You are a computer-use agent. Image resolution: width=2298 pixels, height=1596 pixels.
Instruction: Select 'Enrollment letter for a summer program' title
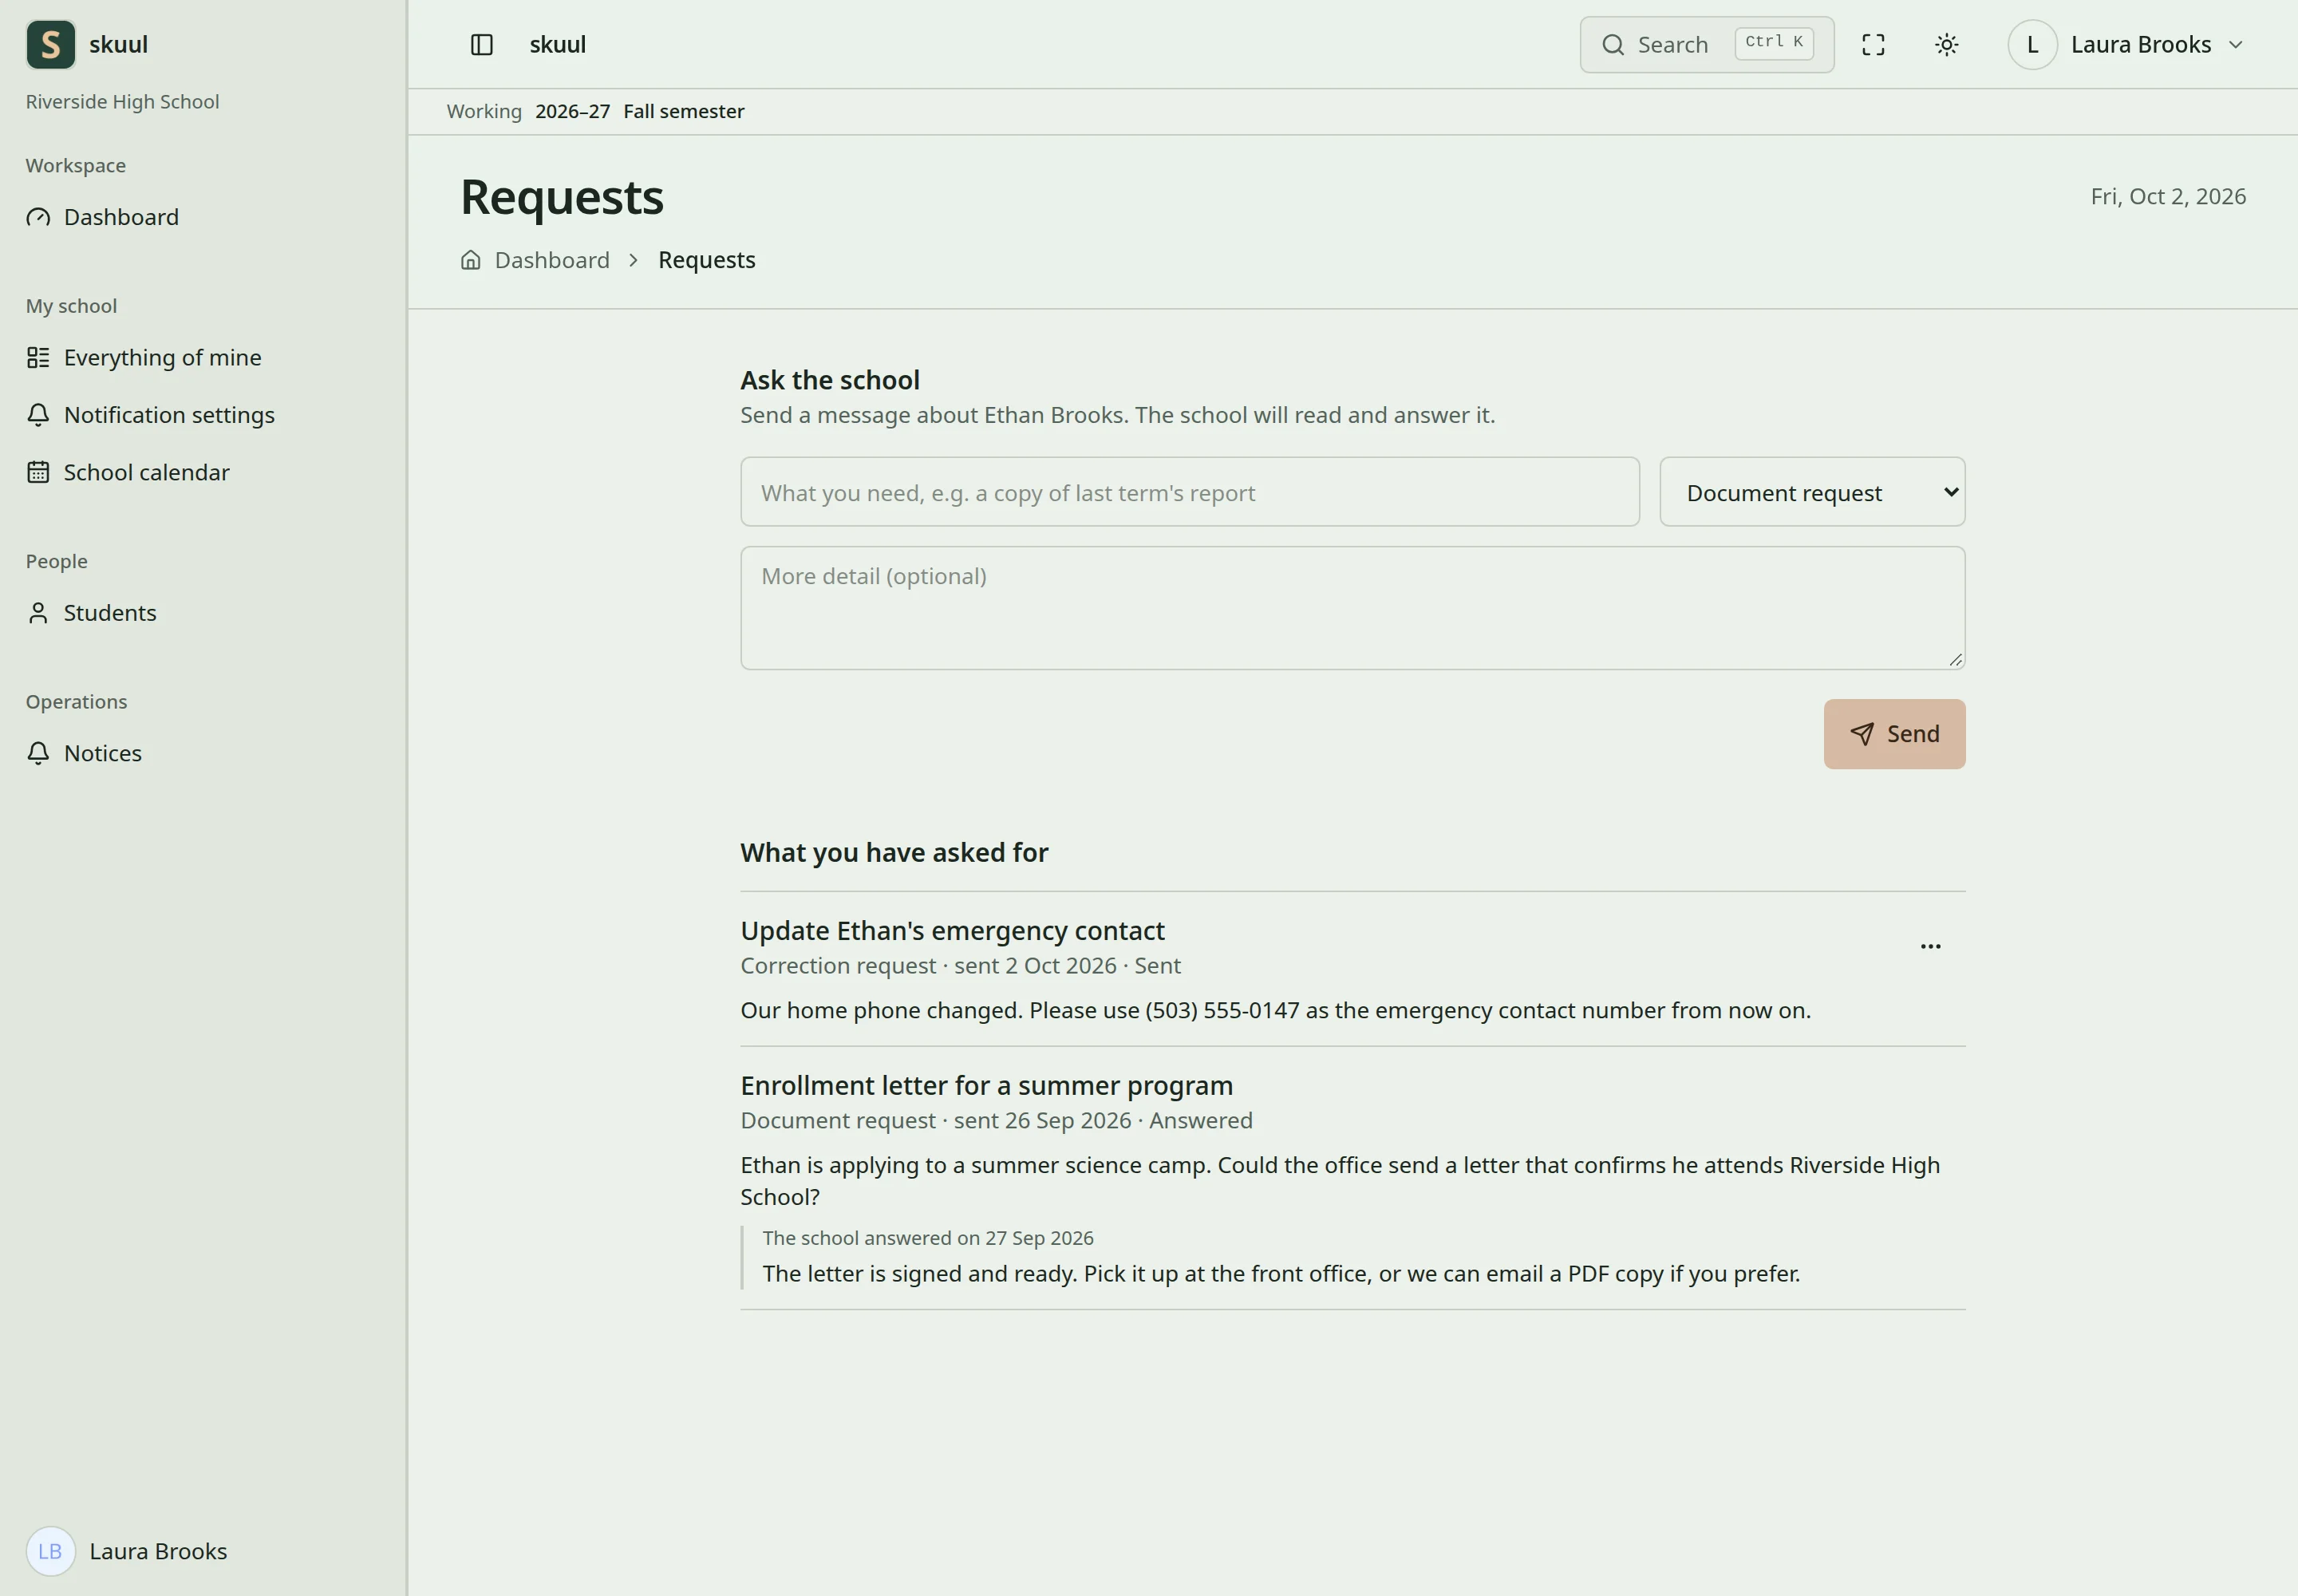(986, 1086)
